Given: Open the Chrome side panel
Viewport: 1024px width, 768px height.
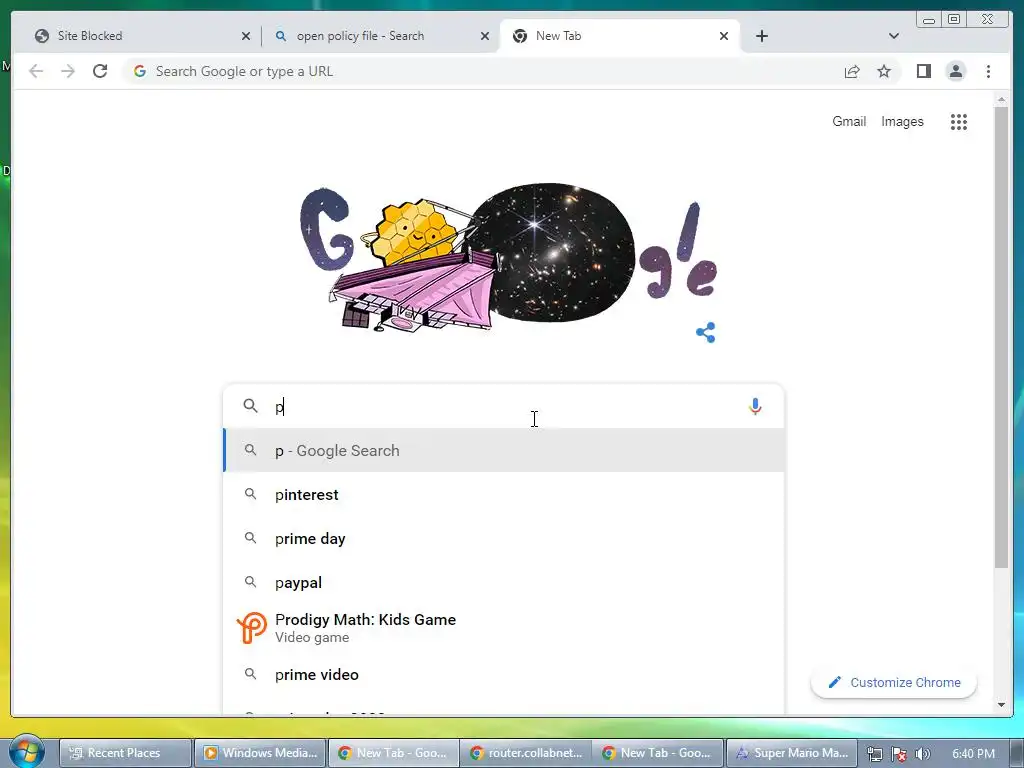Looking at the screenshot, I should pyautogui.click(x=923, y=71).
